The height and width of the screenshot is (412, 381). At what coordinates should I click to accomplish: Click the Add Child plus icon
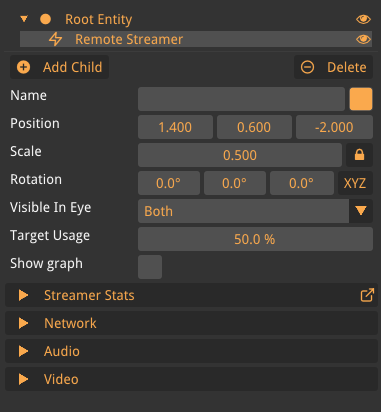(x=24, y=67)
